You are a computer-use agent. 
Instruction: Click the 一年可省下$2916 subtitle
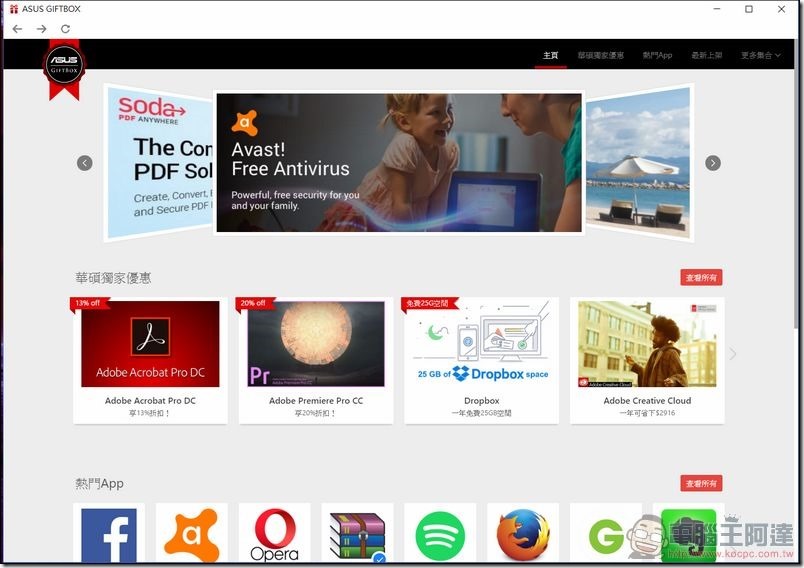[647, 413]
